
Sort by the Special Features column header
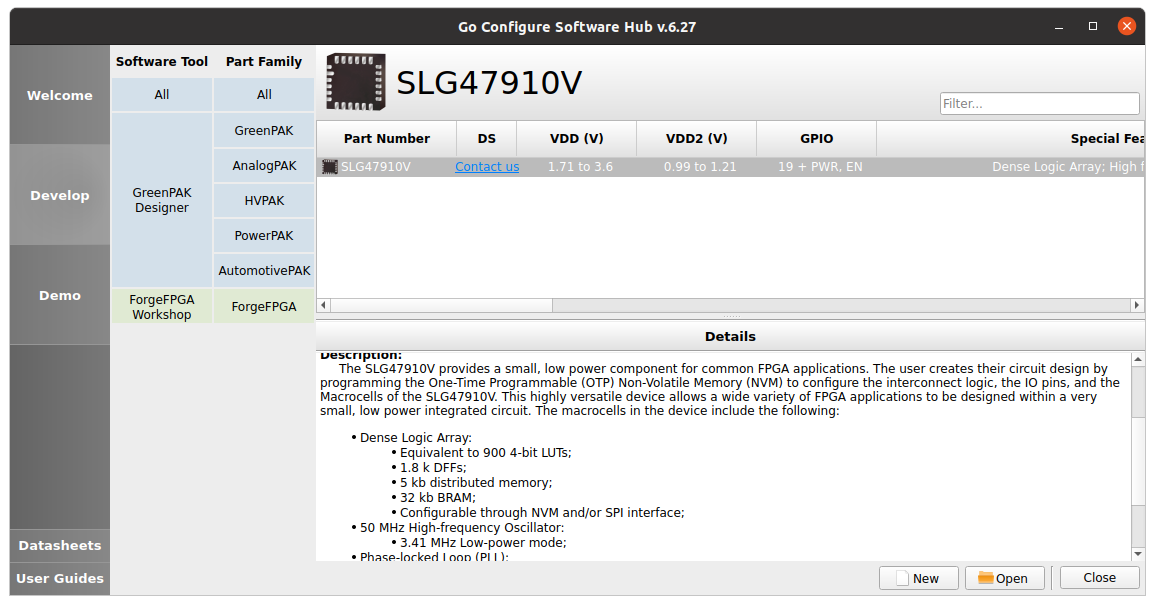point(1011,139)
